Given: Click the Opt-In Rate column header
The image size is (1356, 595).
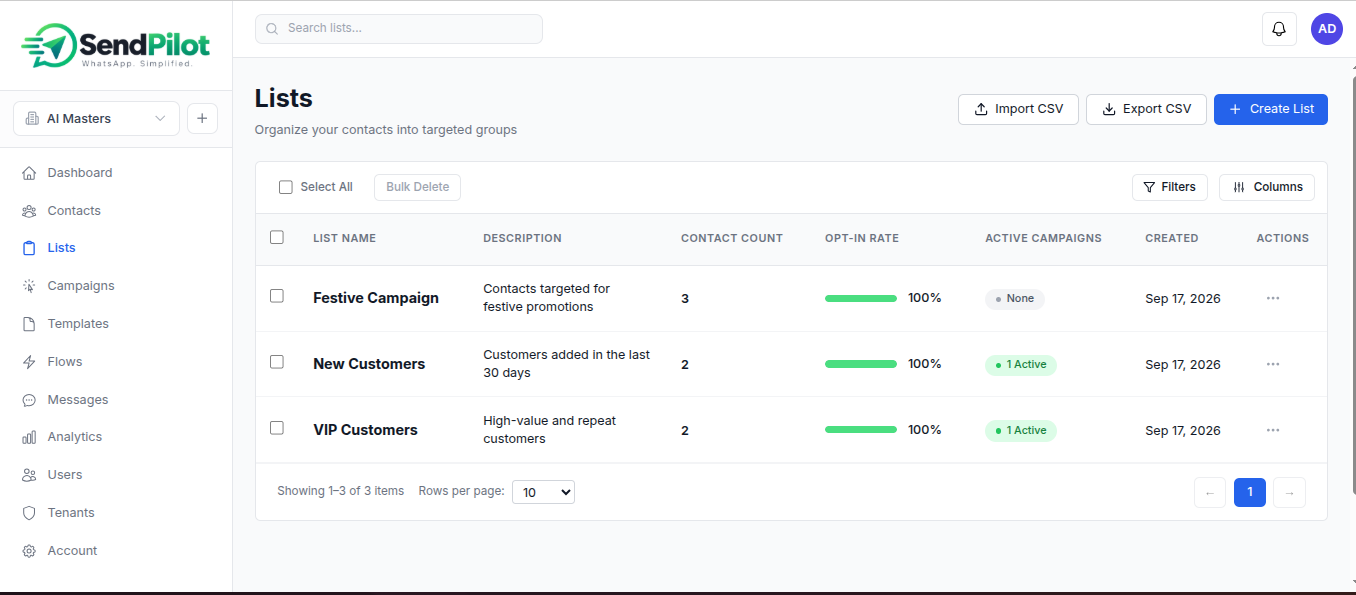Looking at the screenshot, I should point(862,238).
